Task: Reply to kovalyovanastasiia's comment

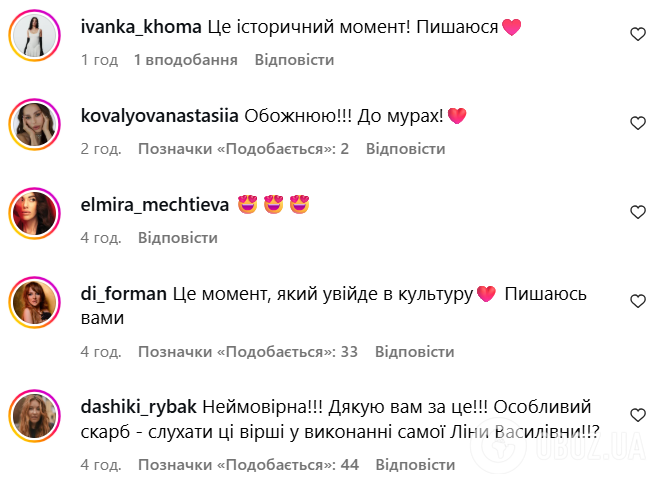Action: tap(405, 149)
